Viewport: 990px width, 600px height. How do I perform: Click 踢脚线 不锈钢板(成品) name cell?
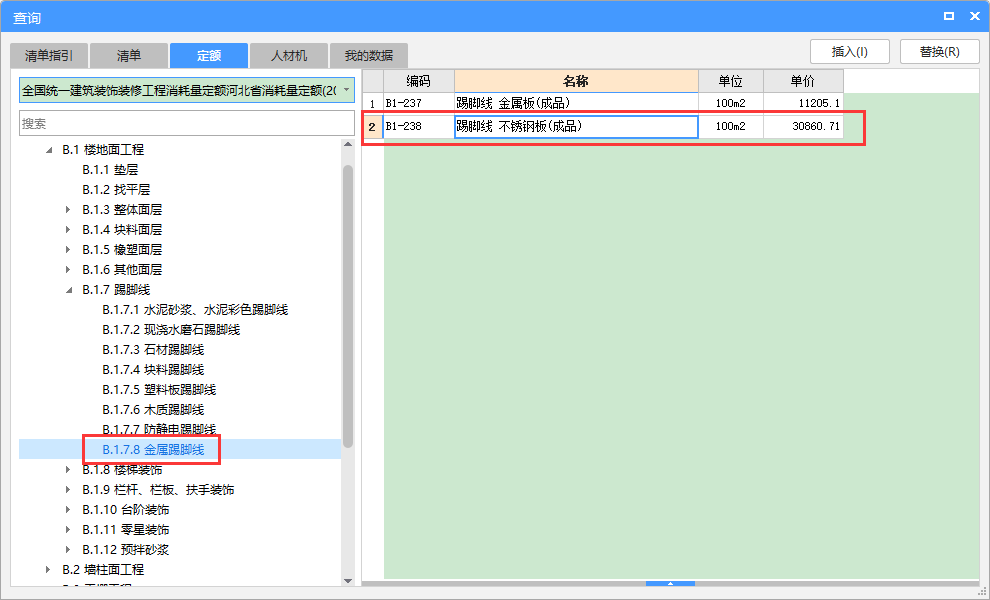pyautogui.click(x=576, y=126)
